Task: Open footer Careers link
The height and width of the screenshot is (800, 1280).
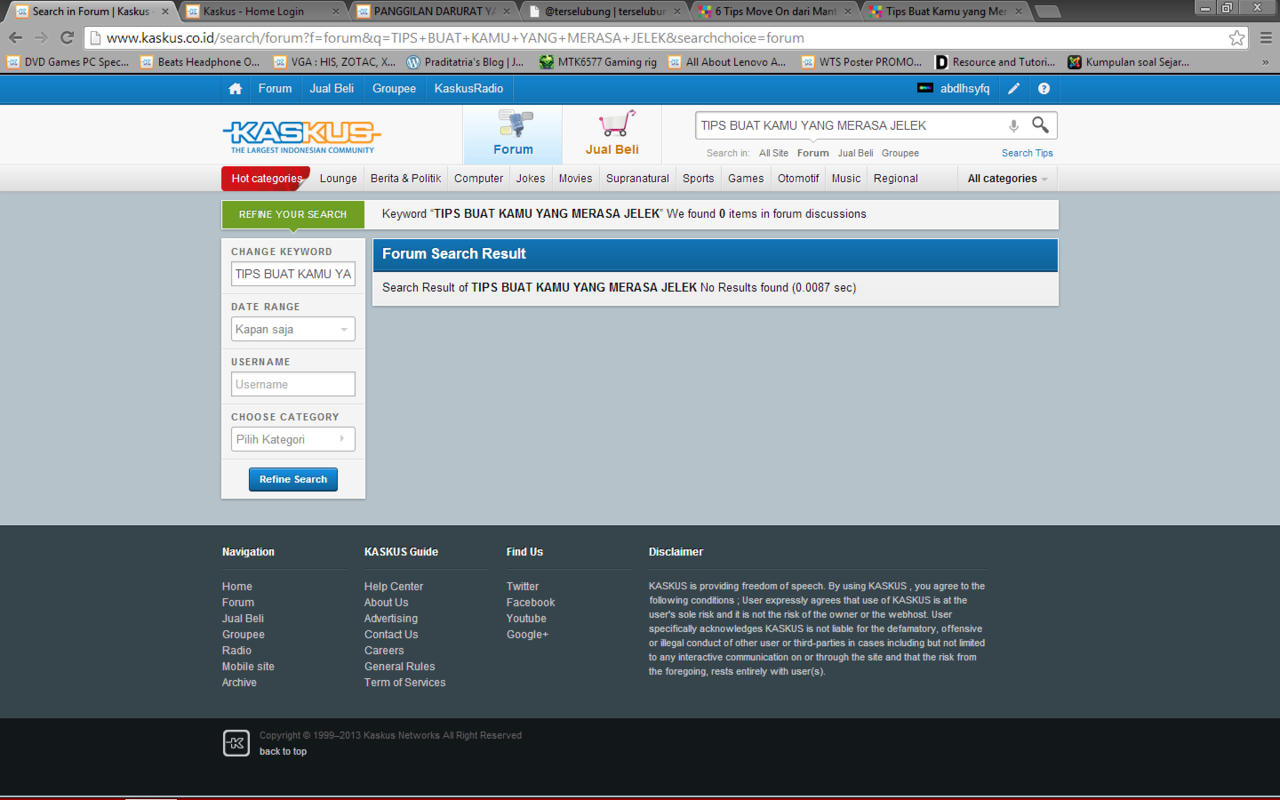Action: tap(384, 650)
